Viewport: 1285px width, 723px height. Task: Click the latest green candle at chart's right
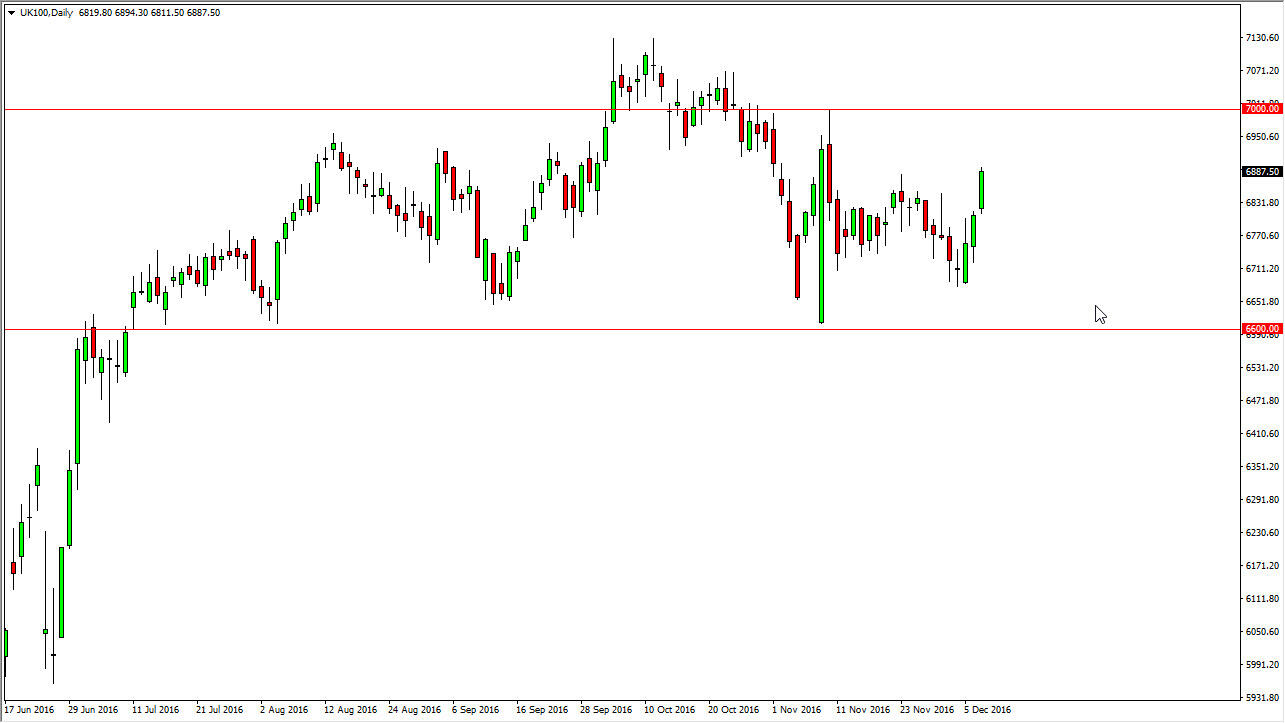coord(982,190)
